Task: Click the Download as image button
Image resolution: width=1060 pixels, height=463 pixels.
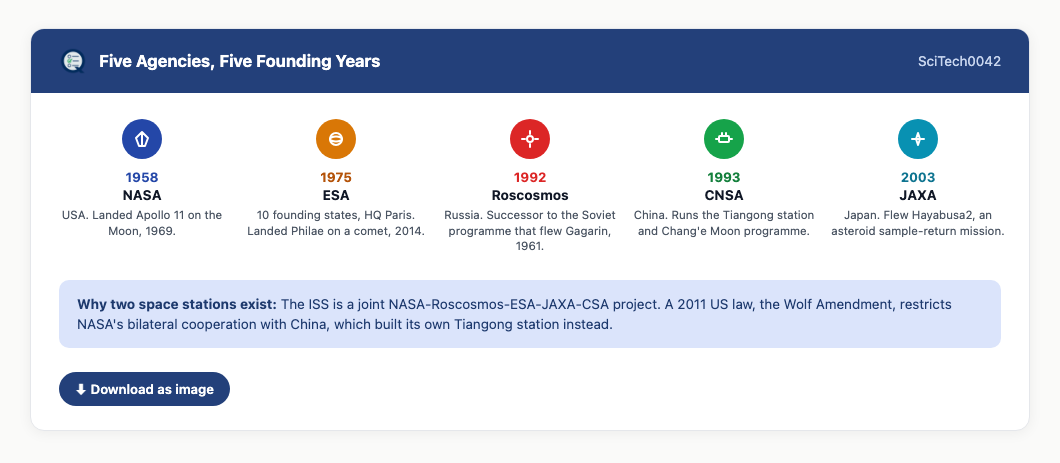Action: tap(145, 389)
